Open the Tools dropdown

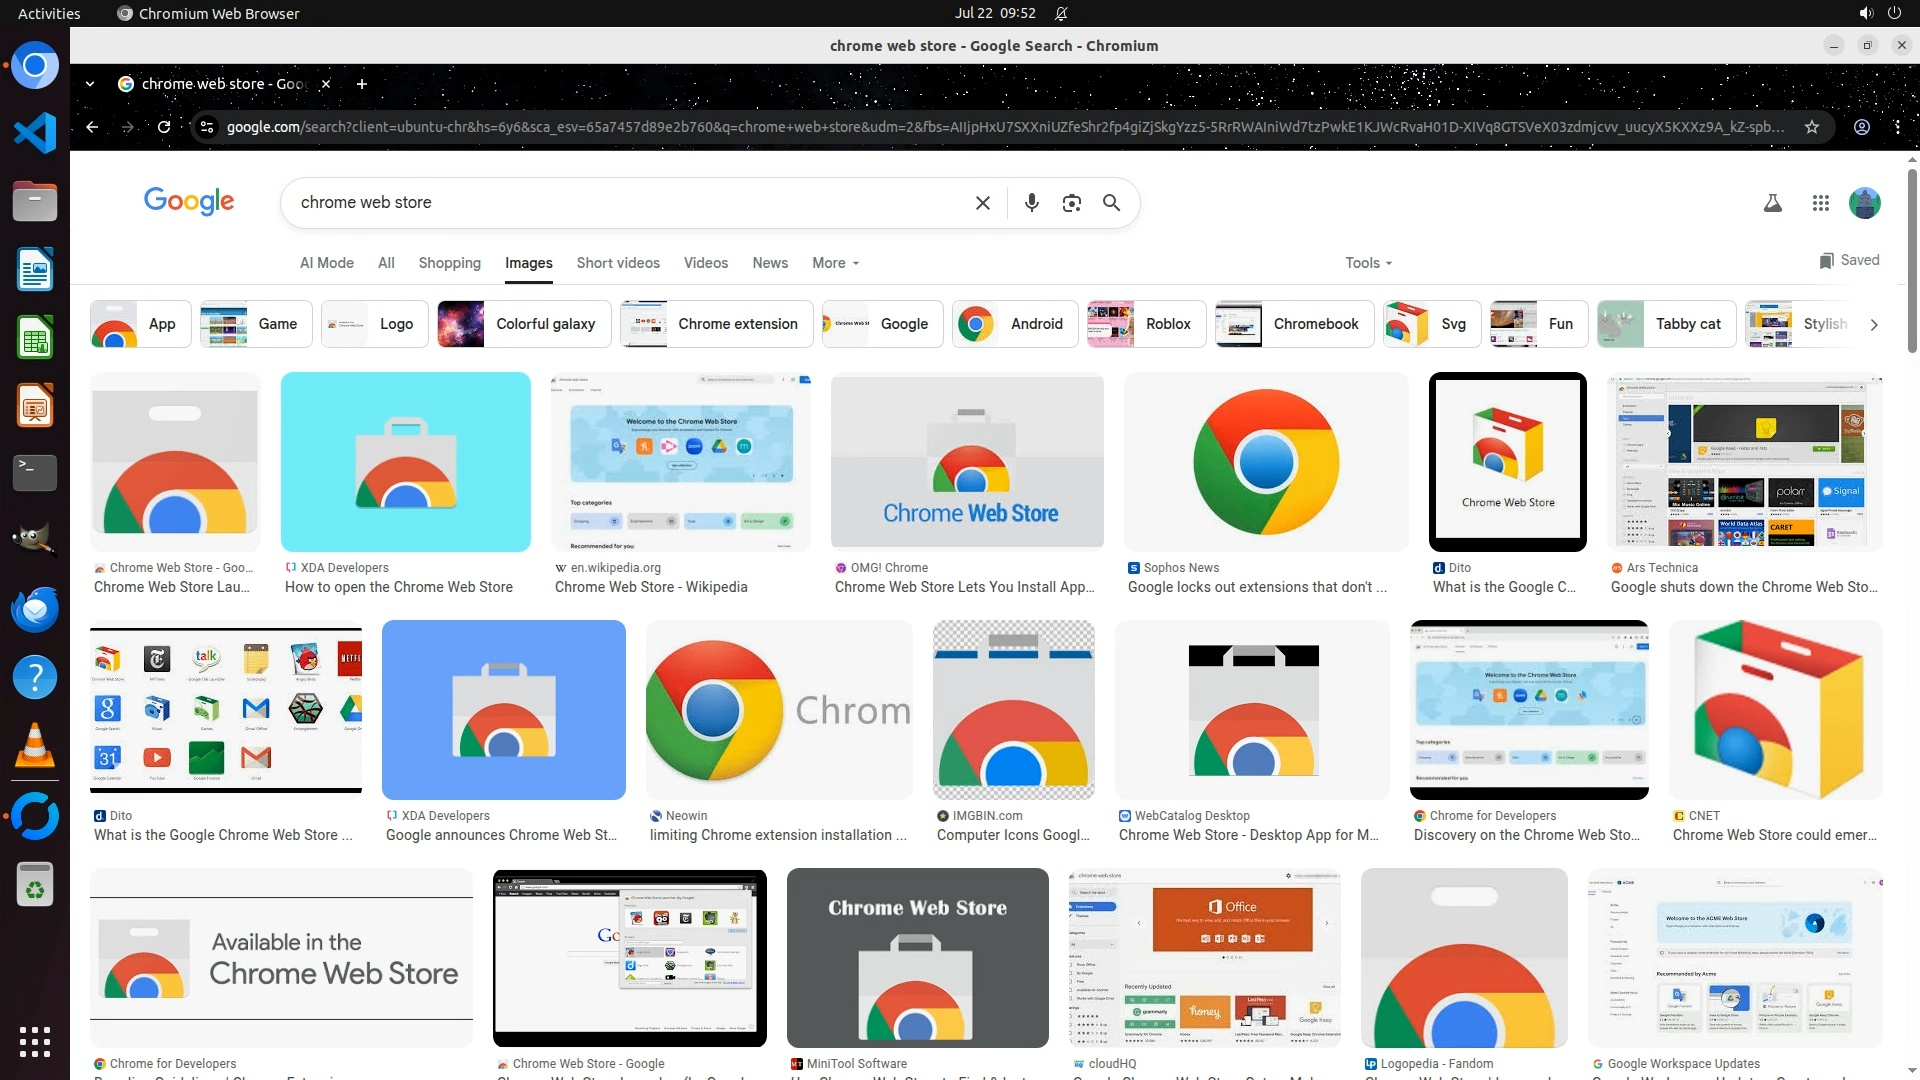(1368, 263)
